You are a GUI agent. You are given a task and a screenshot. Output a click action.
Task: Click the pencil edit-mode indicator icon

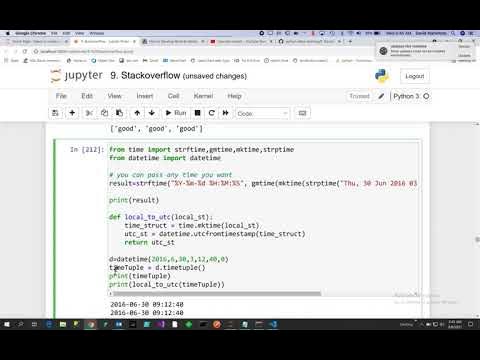pyautogui.click(x=381, y=96)
